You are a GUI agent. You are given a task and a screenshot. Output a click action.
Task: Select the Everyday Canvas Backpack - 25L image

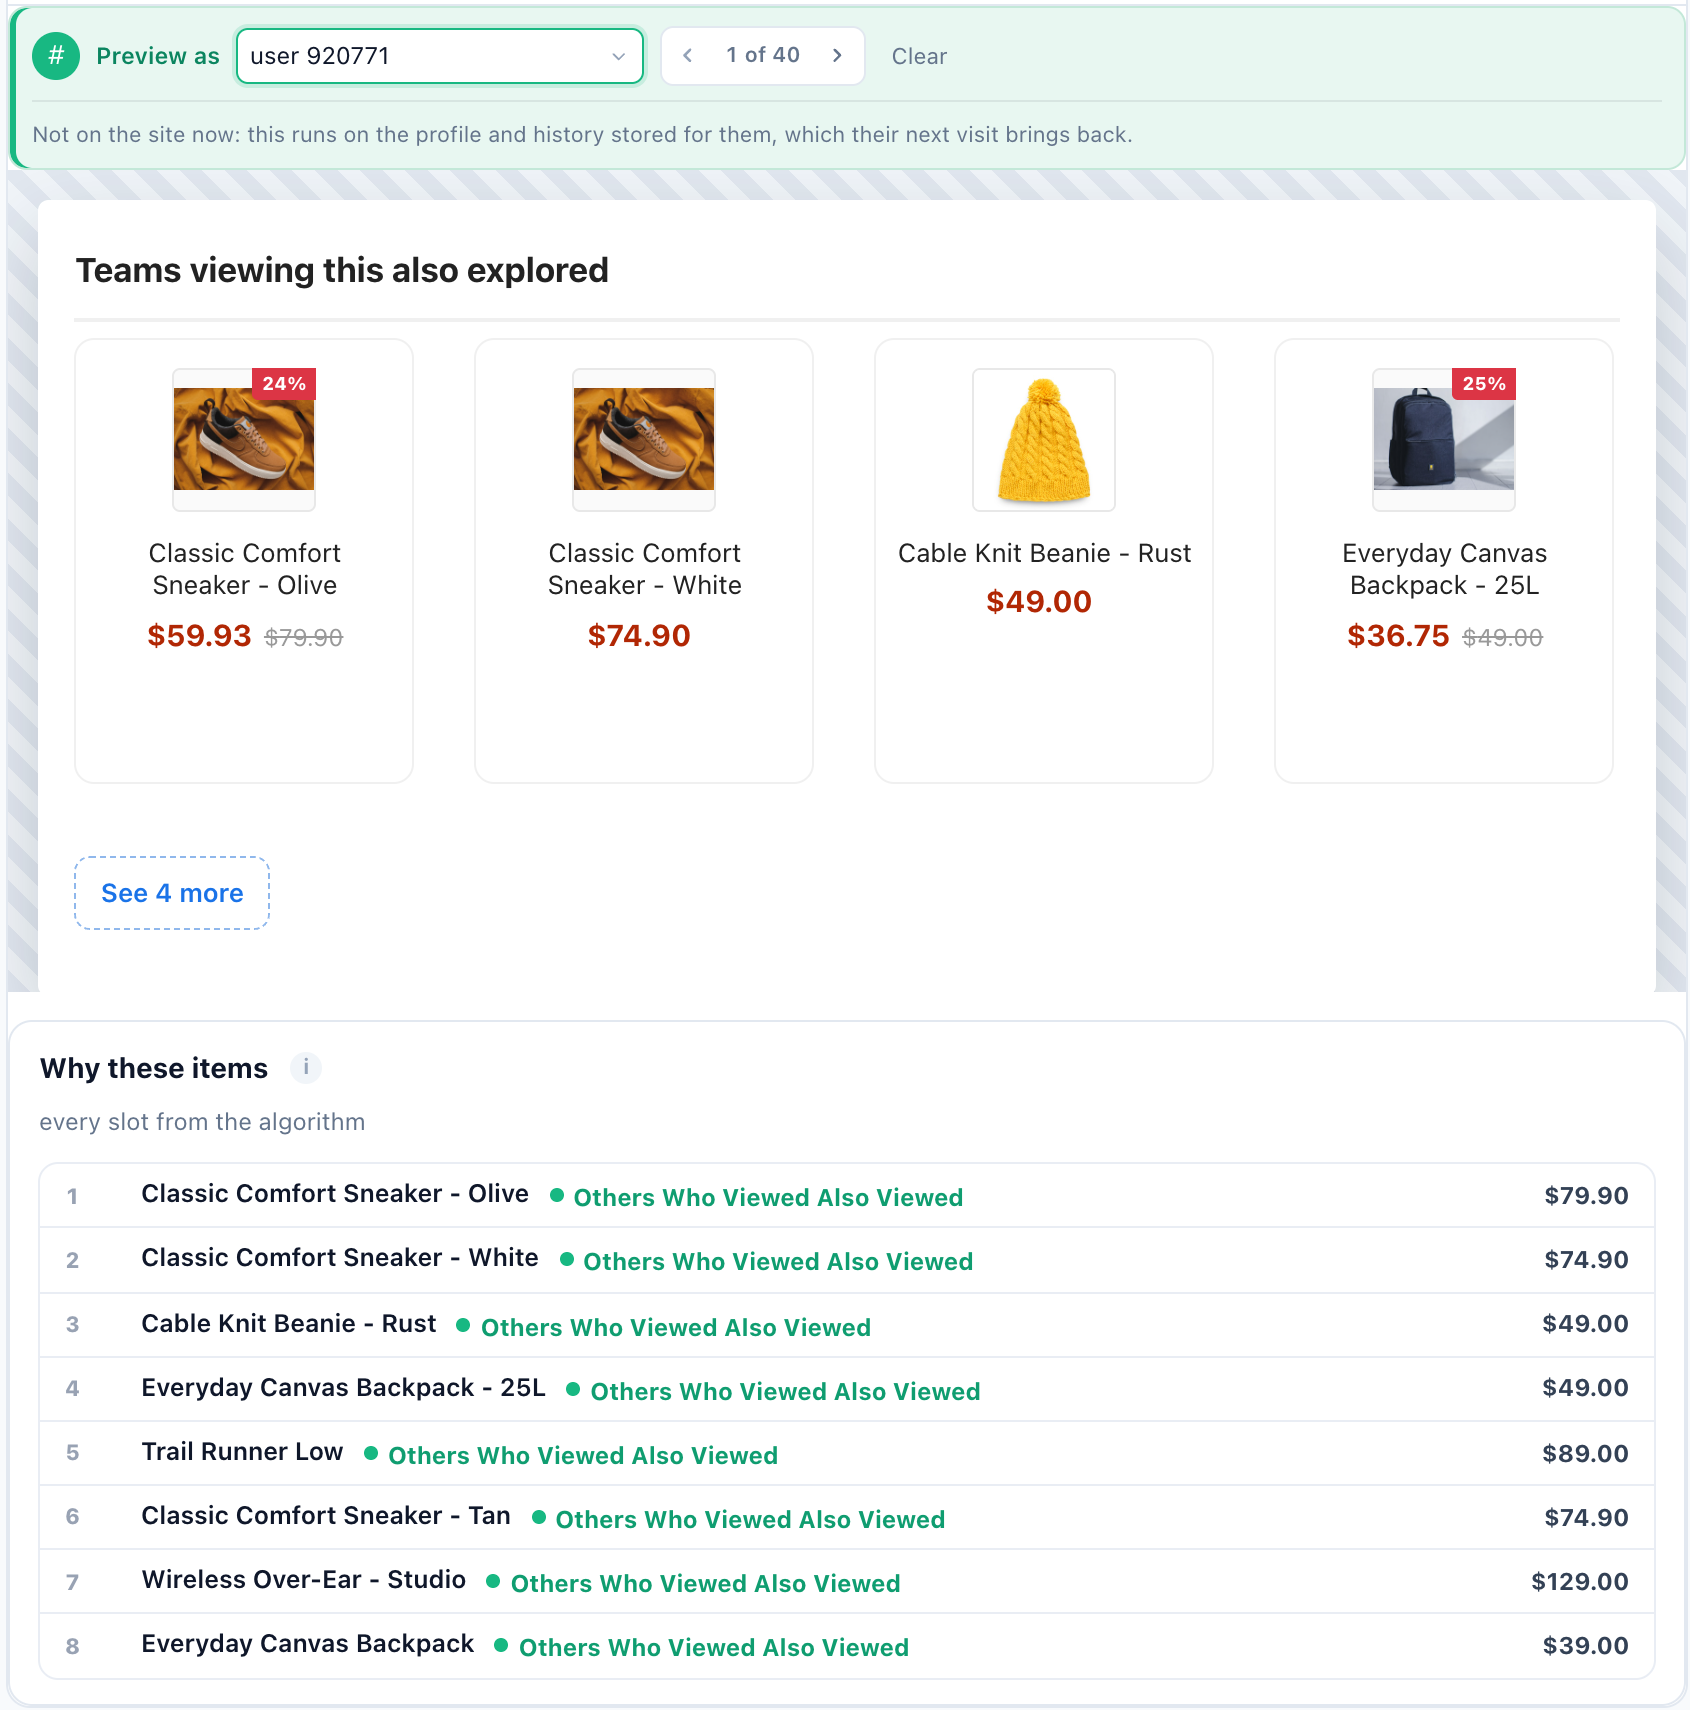pyautogui.click(x=1444, y=440)
